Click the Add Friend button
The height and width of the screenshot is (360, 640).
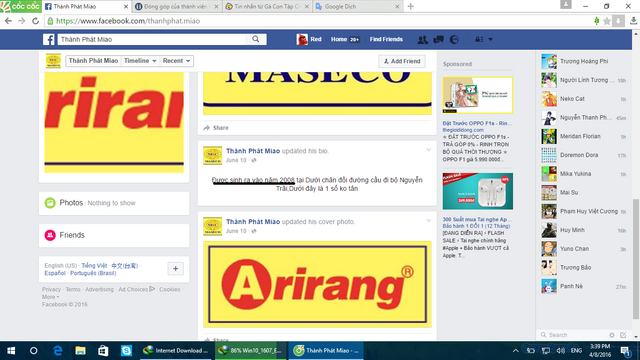402,61
